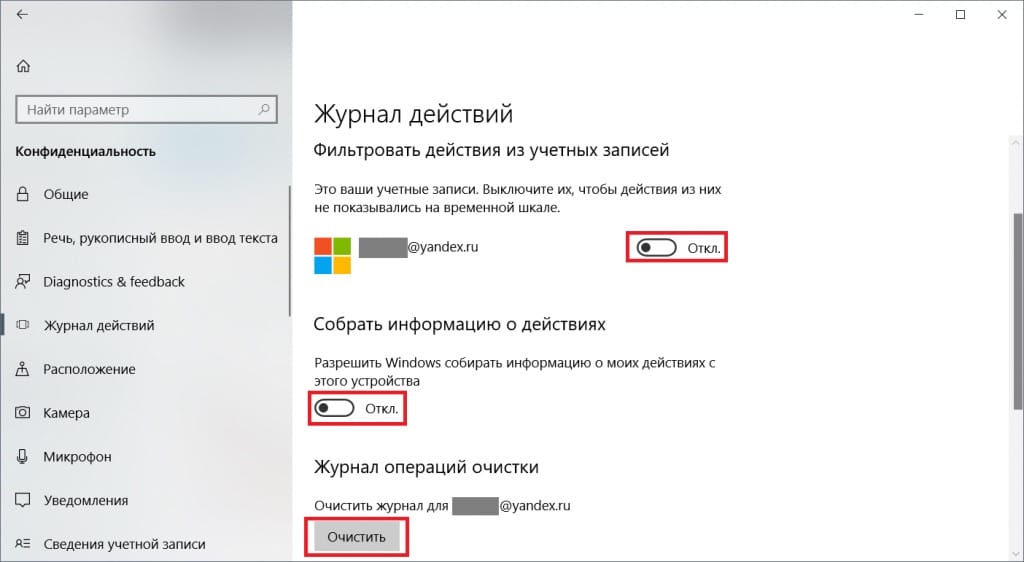Click the Расположение location icon
1024x562 pixels.
click(x=23, y=369)
